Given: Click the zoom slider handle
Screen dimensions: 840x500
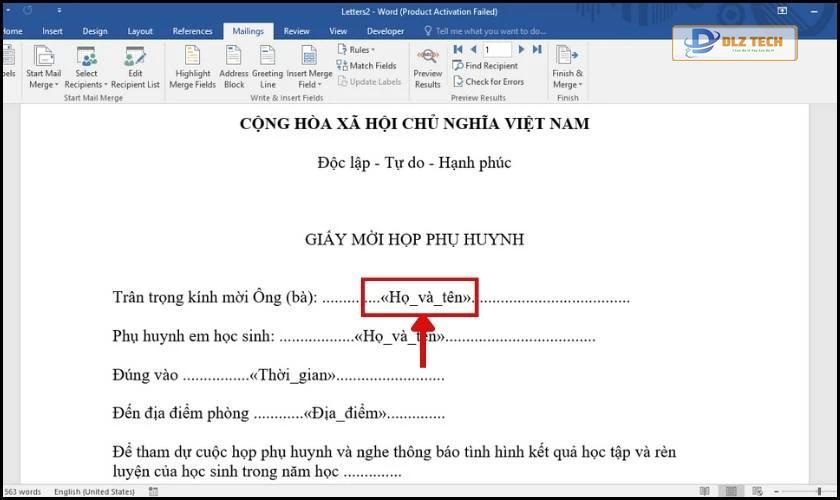Looking at the screenshot, I should coord(819,491).
